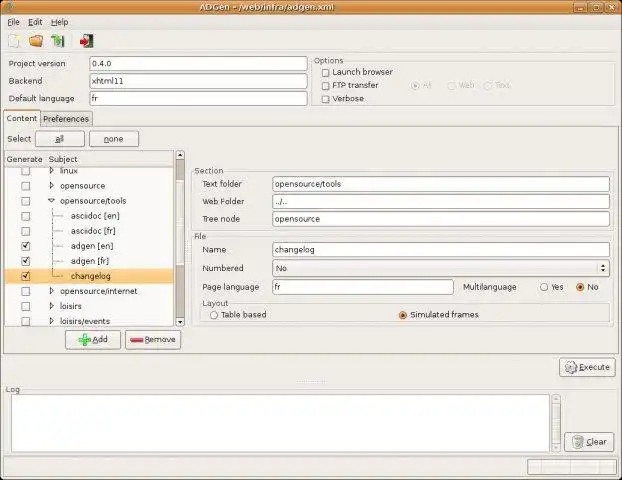Check the Generate box for opensource/internet
Viewport: 622px width, 480px height.
coord(25,291)
